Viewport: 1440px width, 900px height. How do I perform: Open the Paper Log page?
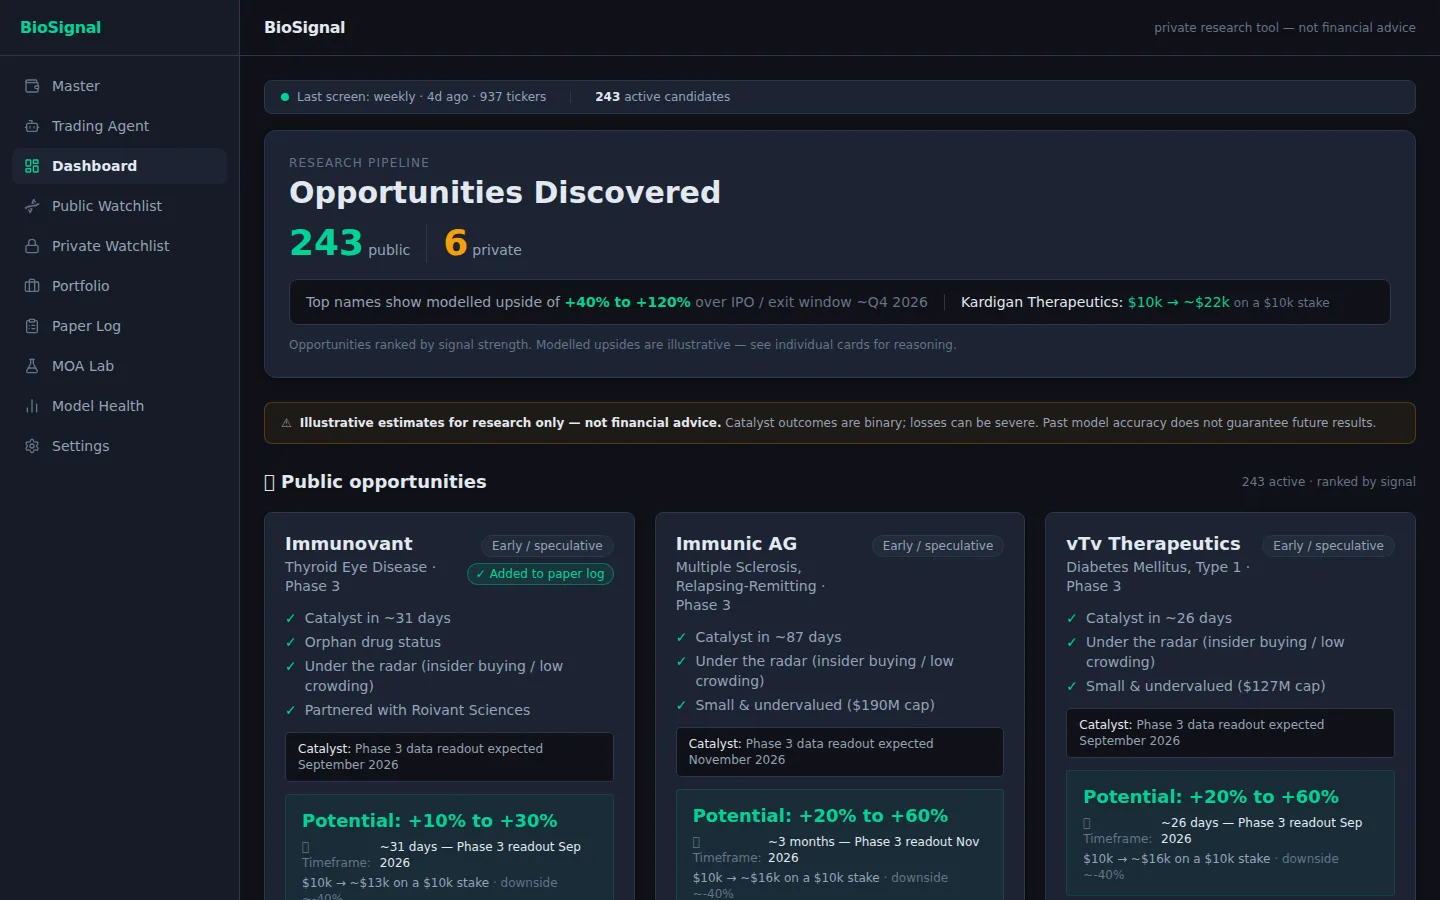pyautogui.click(x=119, y=326)
